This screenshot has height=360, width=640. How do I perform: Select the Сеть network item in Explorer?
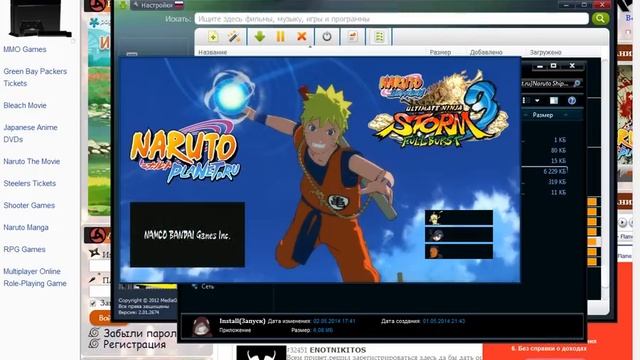[203, 287]
